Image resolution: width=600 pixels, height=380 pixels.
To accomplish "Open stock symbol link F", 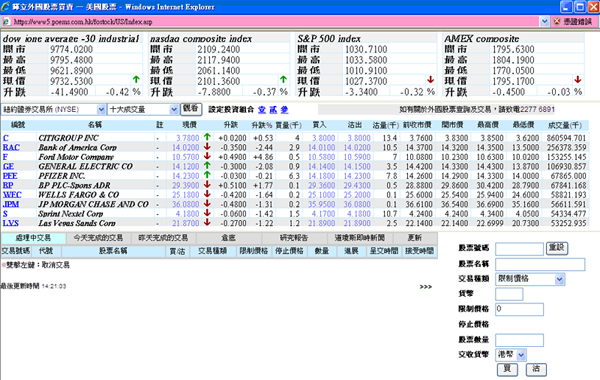I will 5,157.
